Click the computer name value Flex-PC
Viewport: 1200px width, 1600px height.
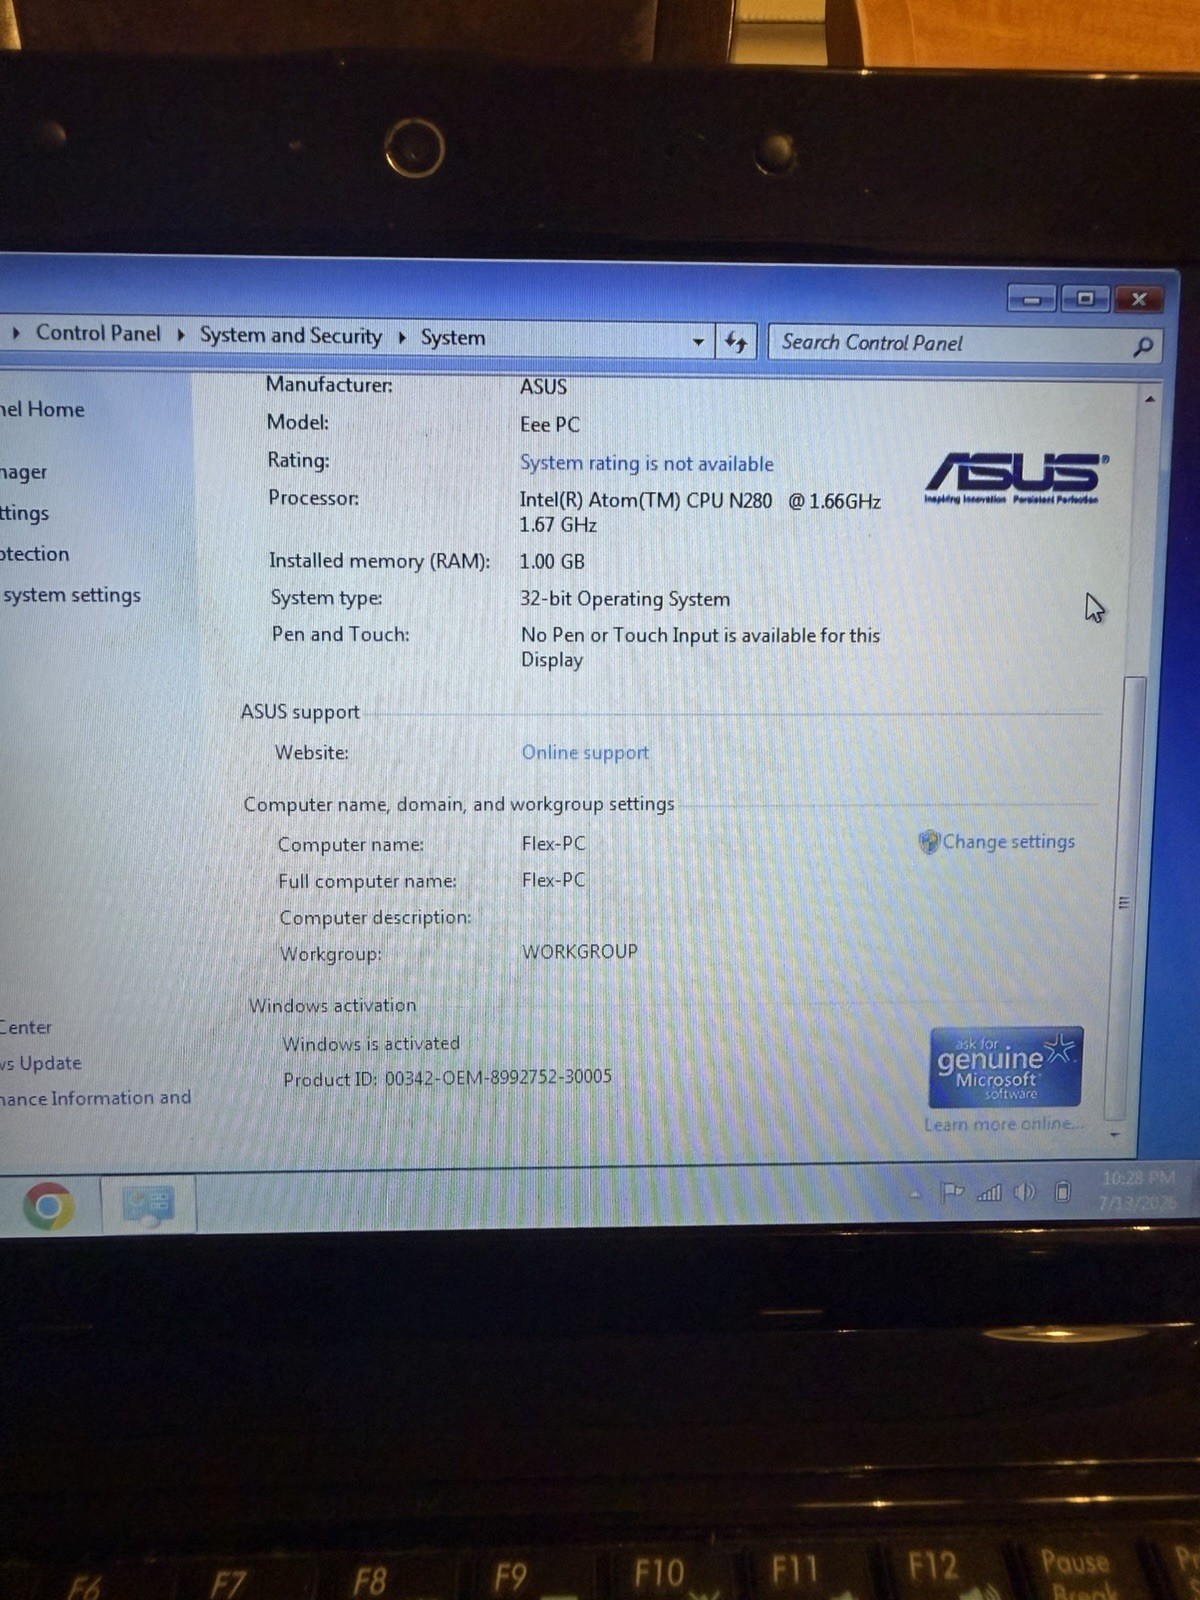pos(553,843)
